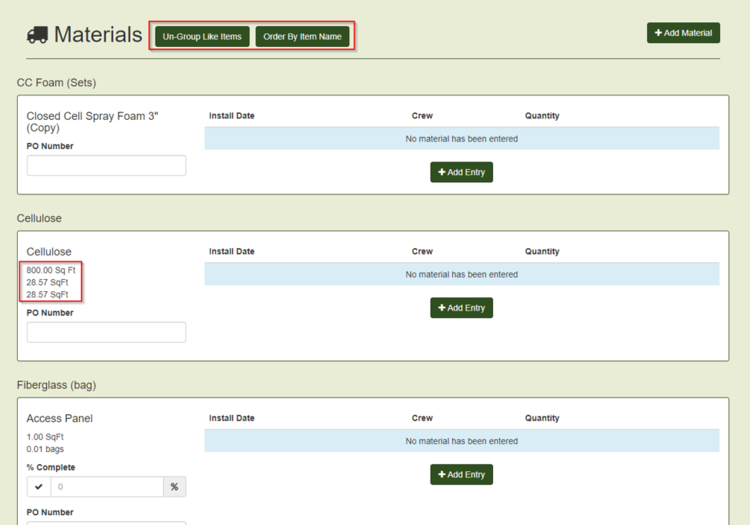This screenshot has height=525, width=750.
Task: Click the Add Material button
Action: point(683,33)
